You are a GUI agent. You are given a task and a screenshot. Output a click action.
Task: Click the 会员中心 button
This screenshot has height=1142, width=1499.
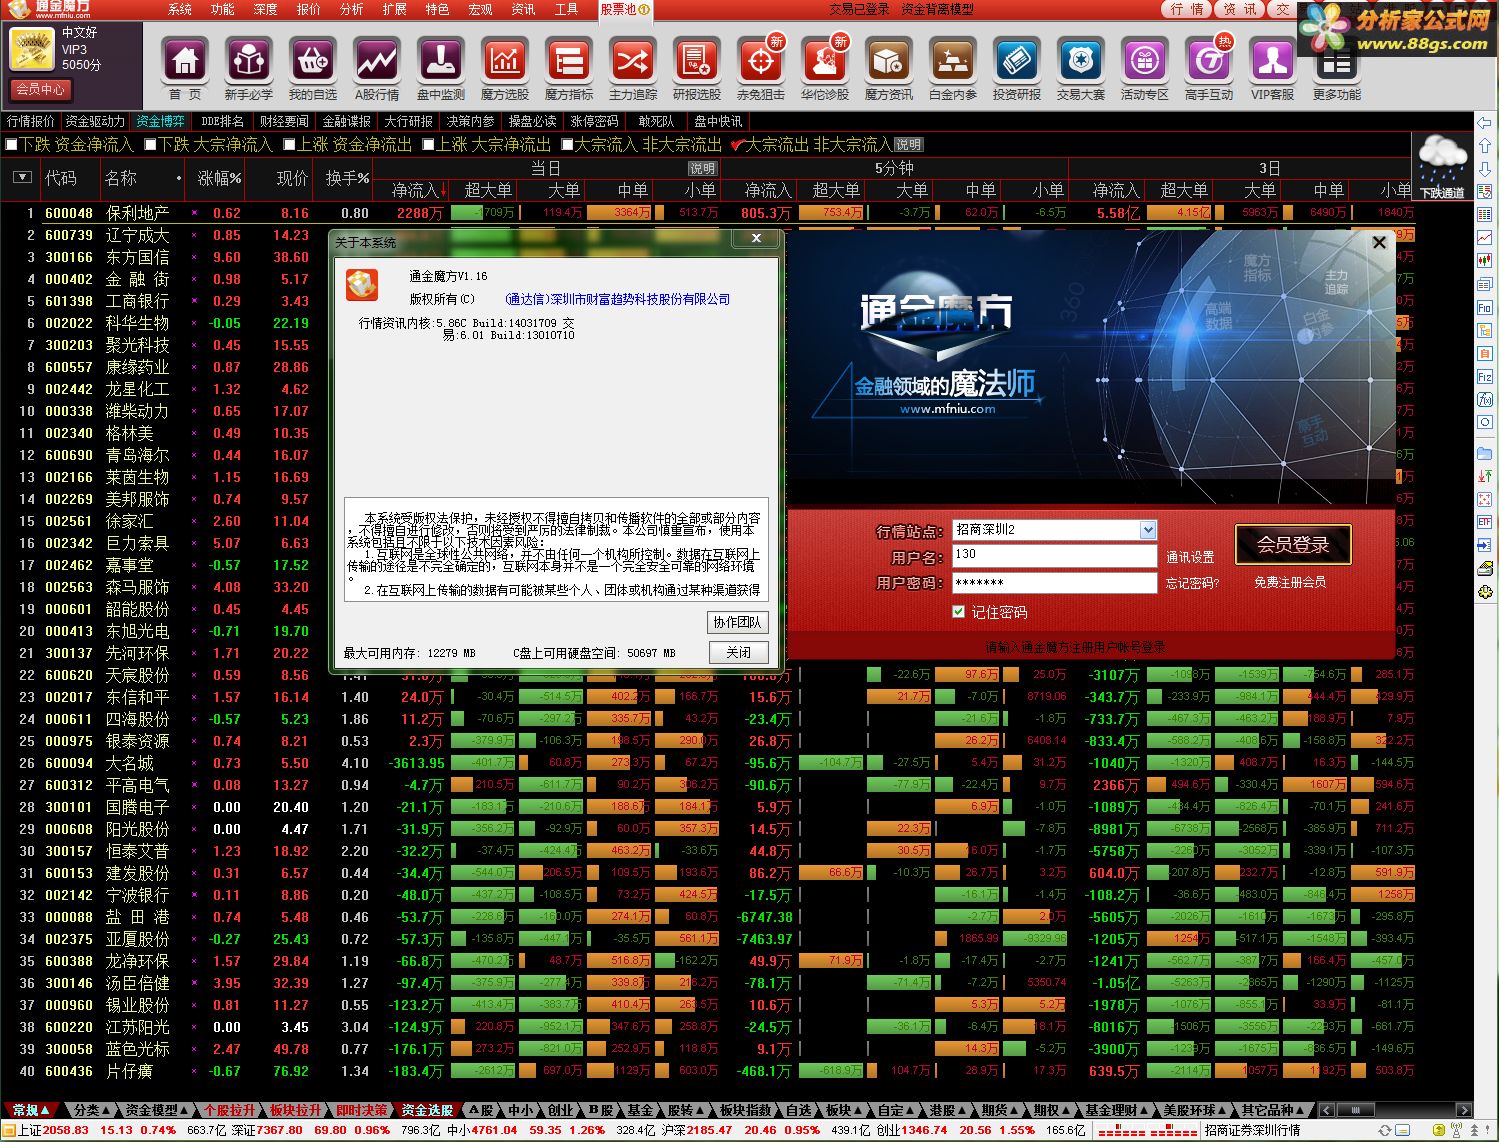[x=40, y=89]
